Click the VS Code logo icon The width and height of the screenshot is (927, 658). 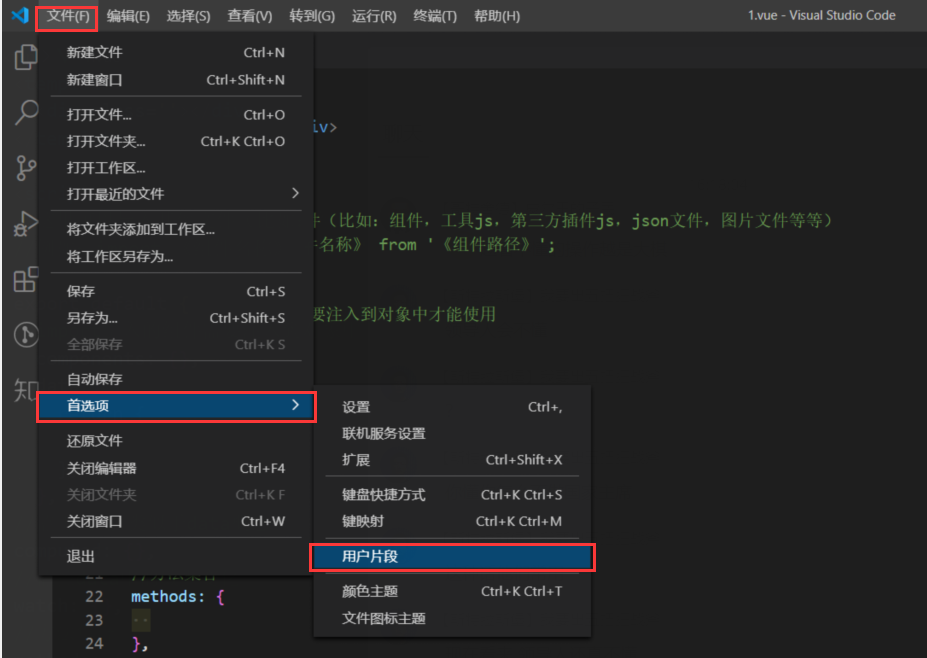coord(20,15)
